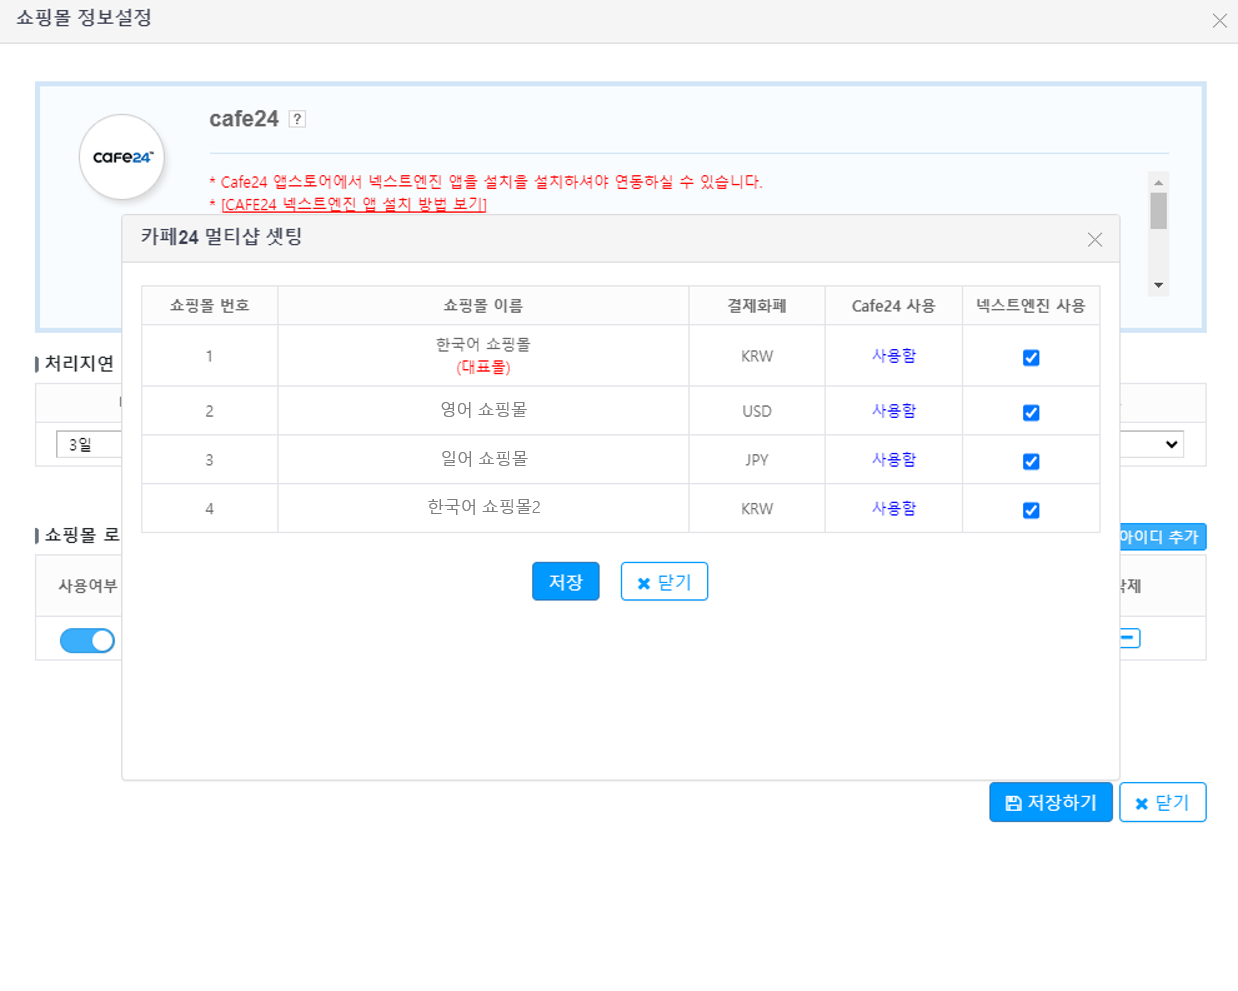Click the cafe24 logo icon
1238x991 pixels.
click(x=122, y=157)
